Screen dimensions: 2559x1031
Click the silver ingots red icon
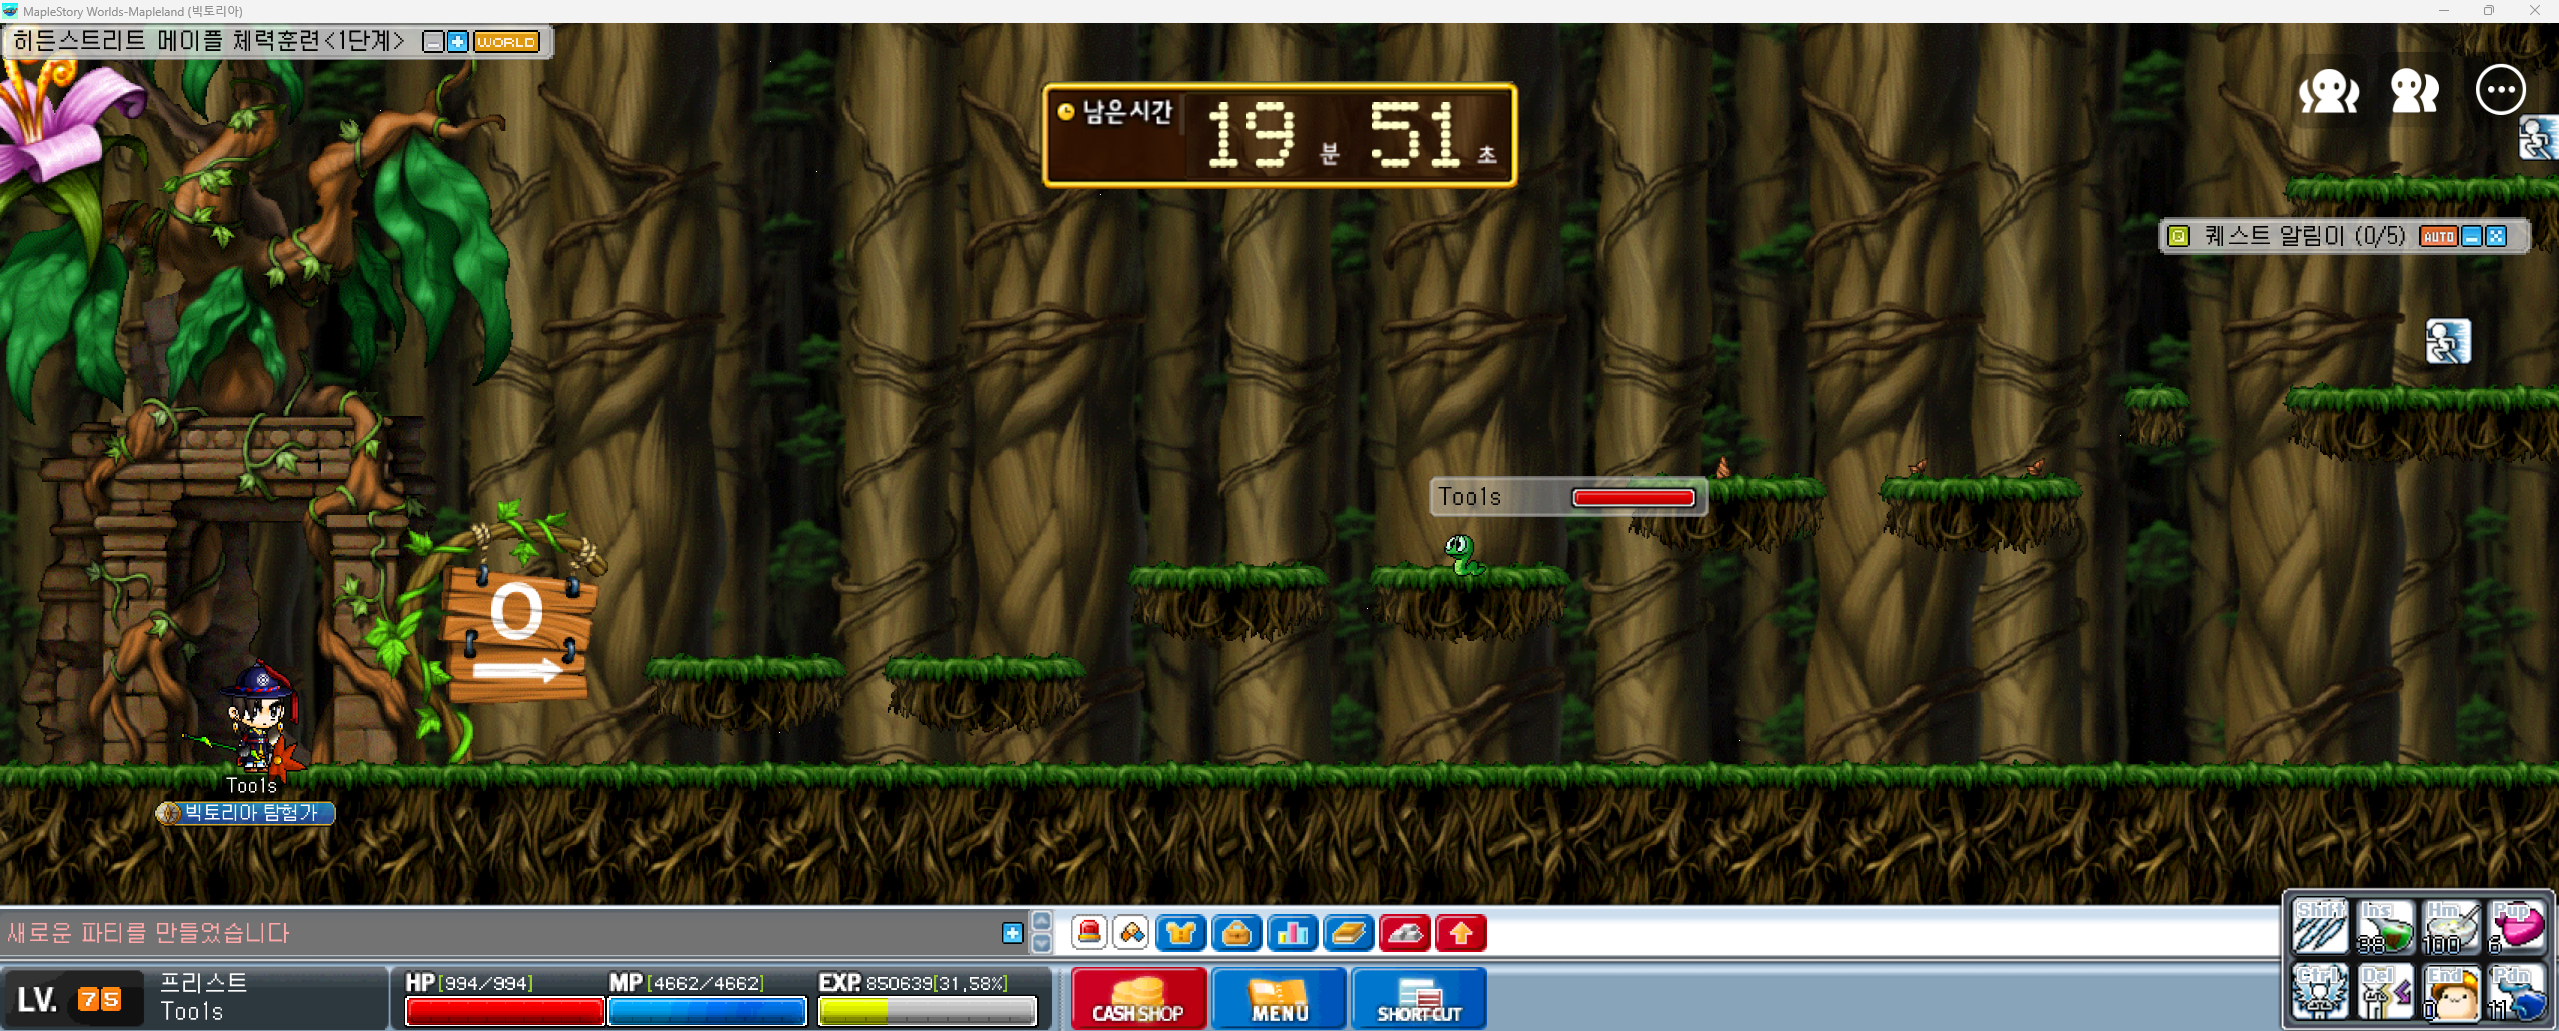point(1404,933)
